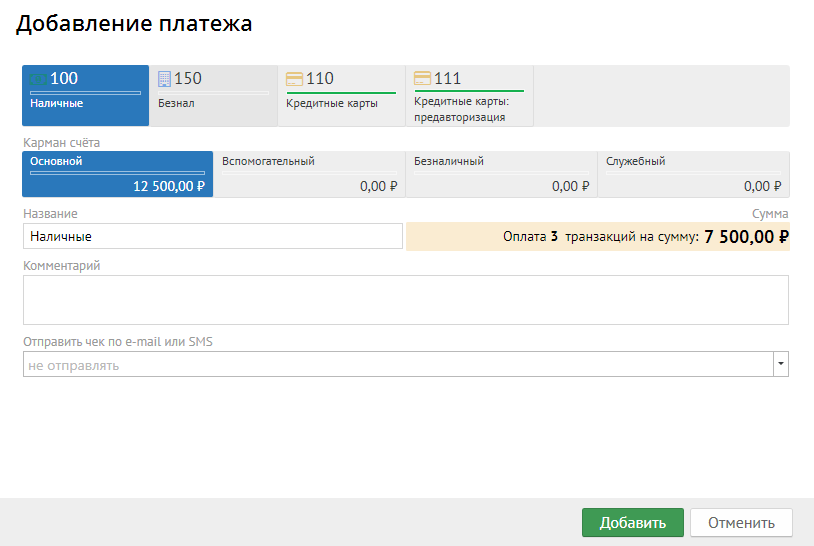Click the Название field containing Наличные
The width and height of the screenshot is (814, 546).
(212, 237)
